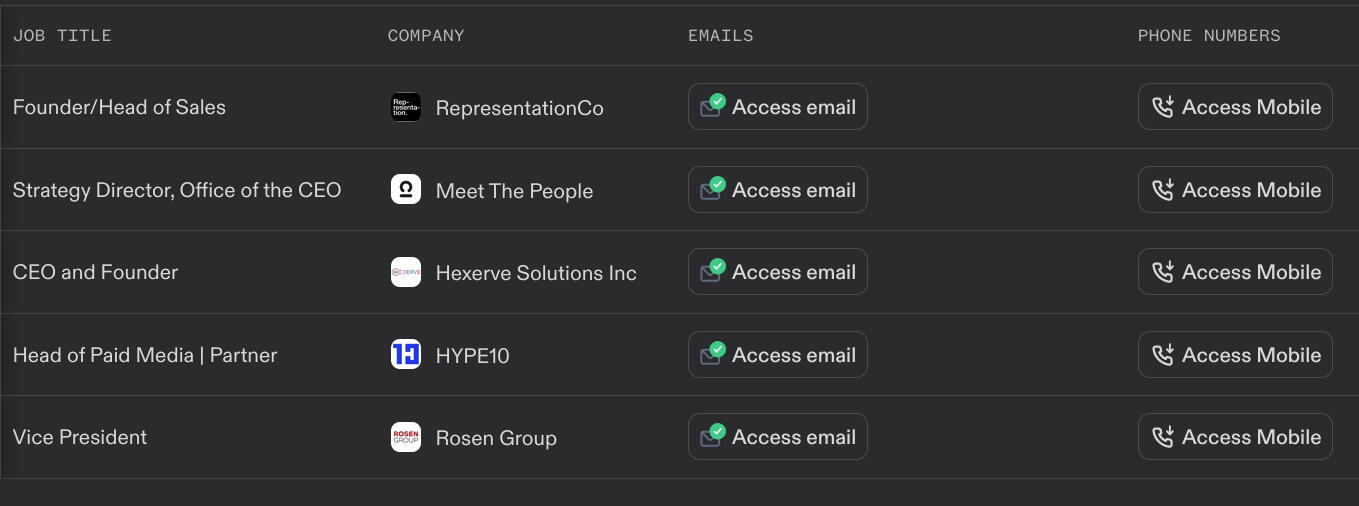This screenshot has width=1359, height=506.
Task: Click the Rosen Group logo icon
Action: [x=406, y=437]
